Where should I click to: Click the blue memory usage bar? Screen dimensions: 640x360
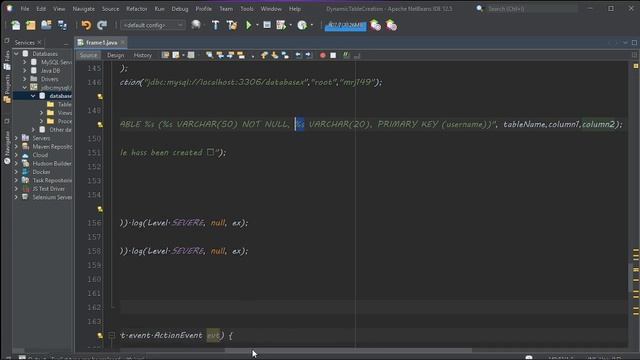tap(345, 25)
